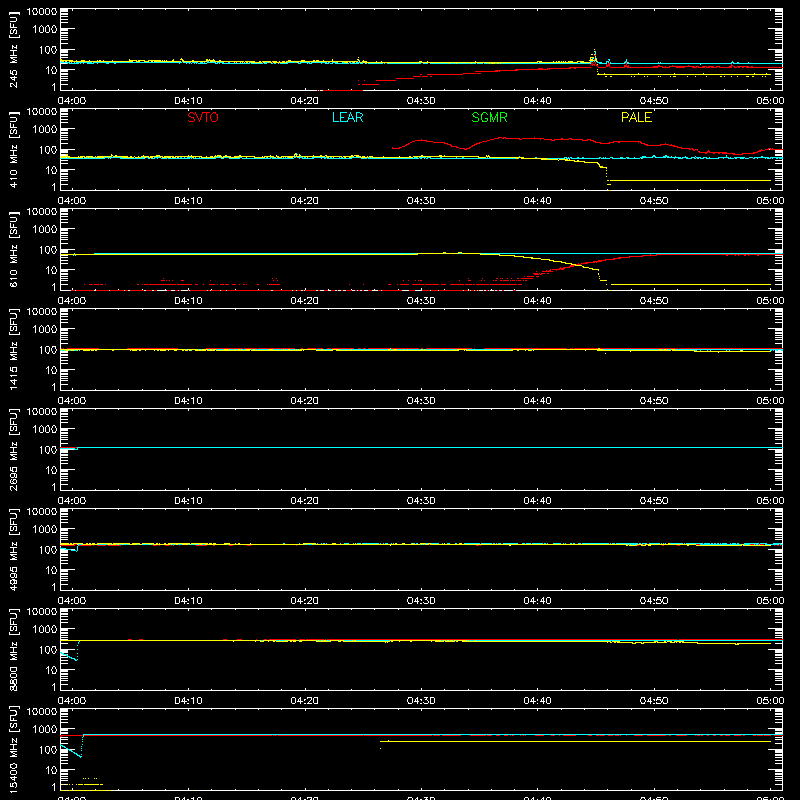This screenshot has height=800, width=800.
Task: Click the cyan LEAR legend label
Action: (x=347, y=117)
